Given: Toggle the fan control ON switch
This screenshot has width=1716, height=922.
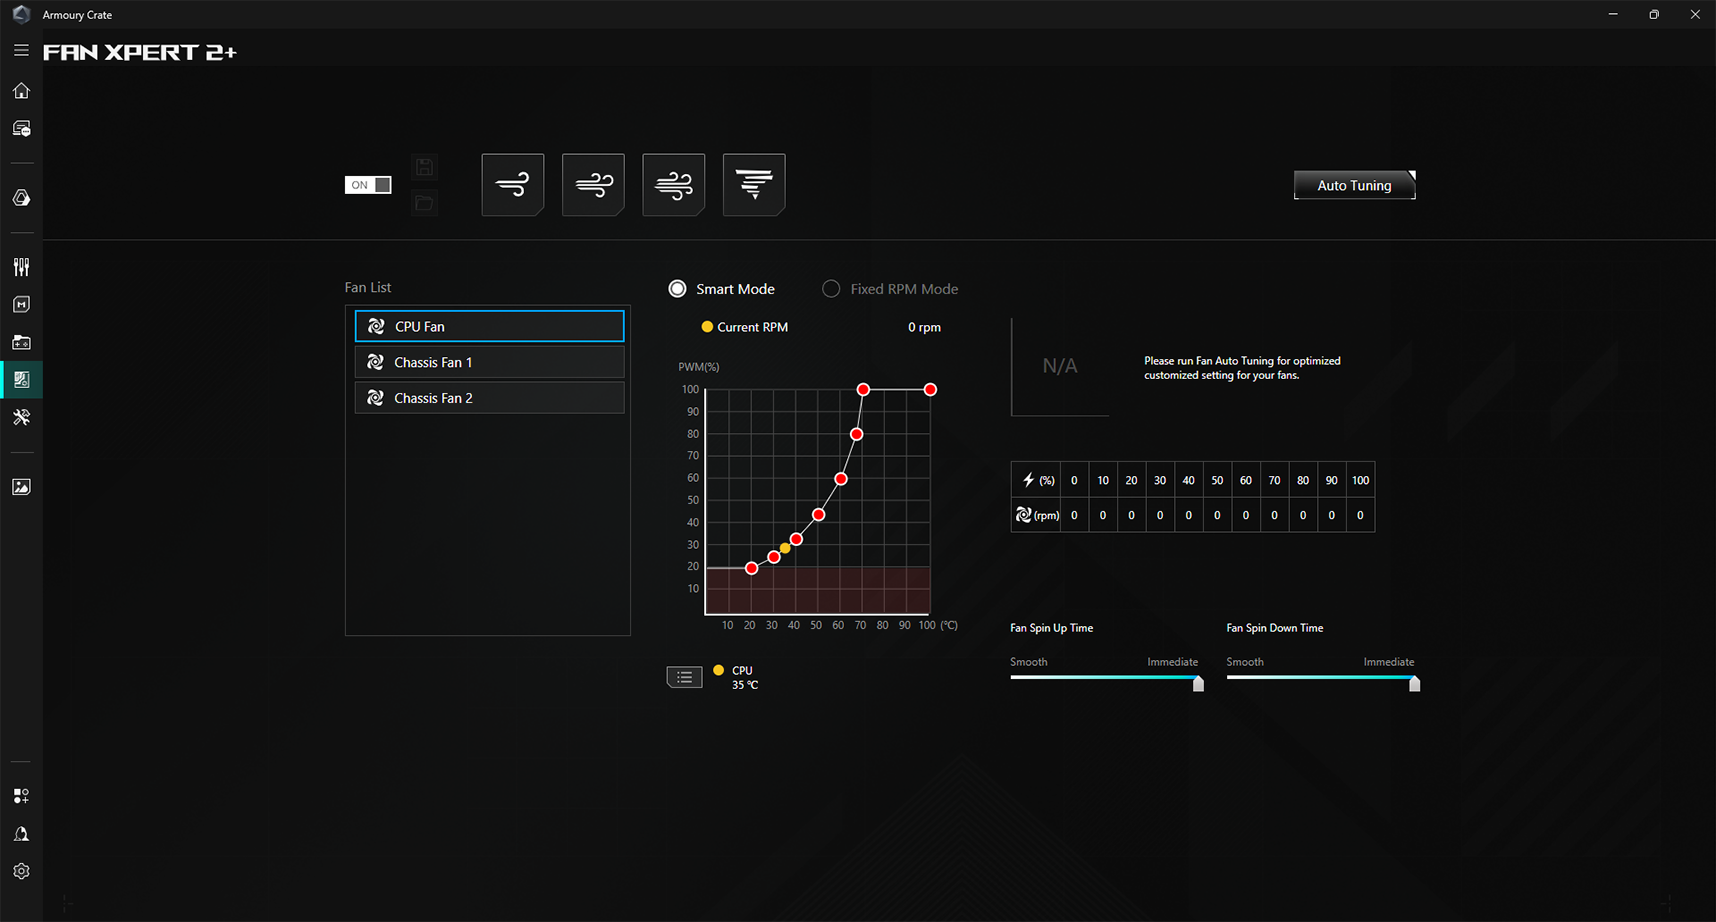Looking at the screenshot, I should point(368,185).
